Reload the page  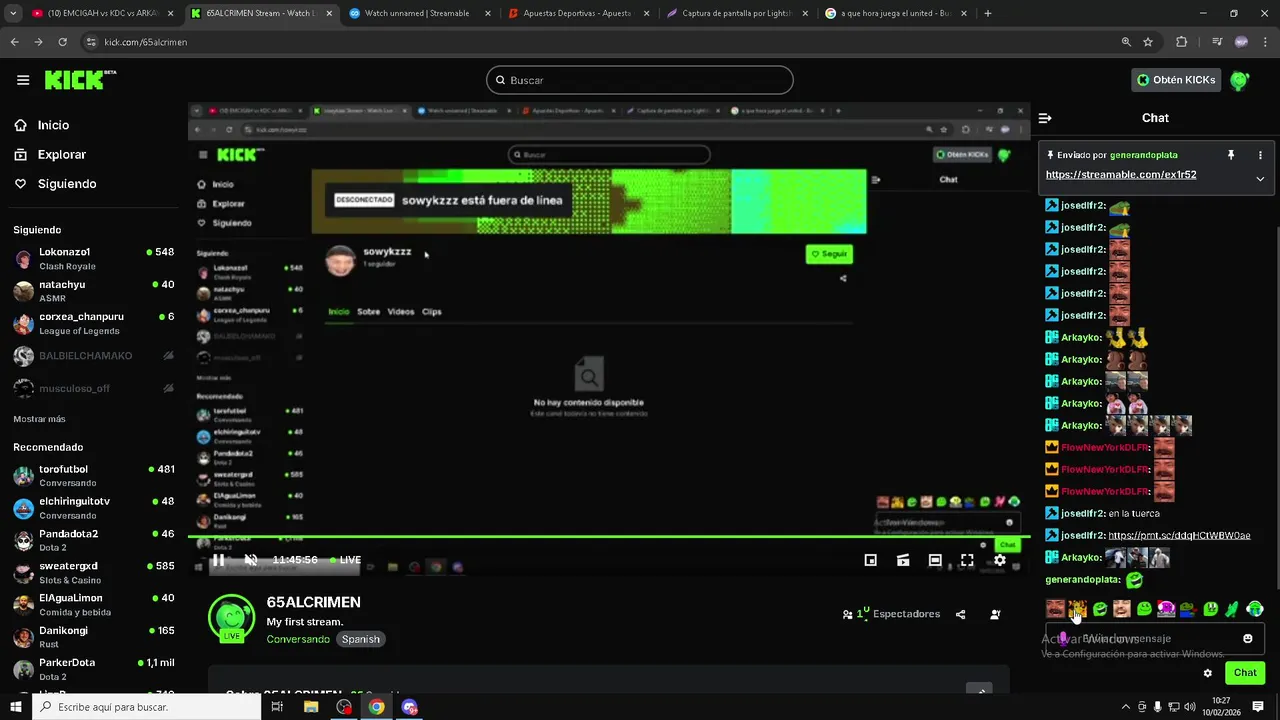(x=63, y=42)
